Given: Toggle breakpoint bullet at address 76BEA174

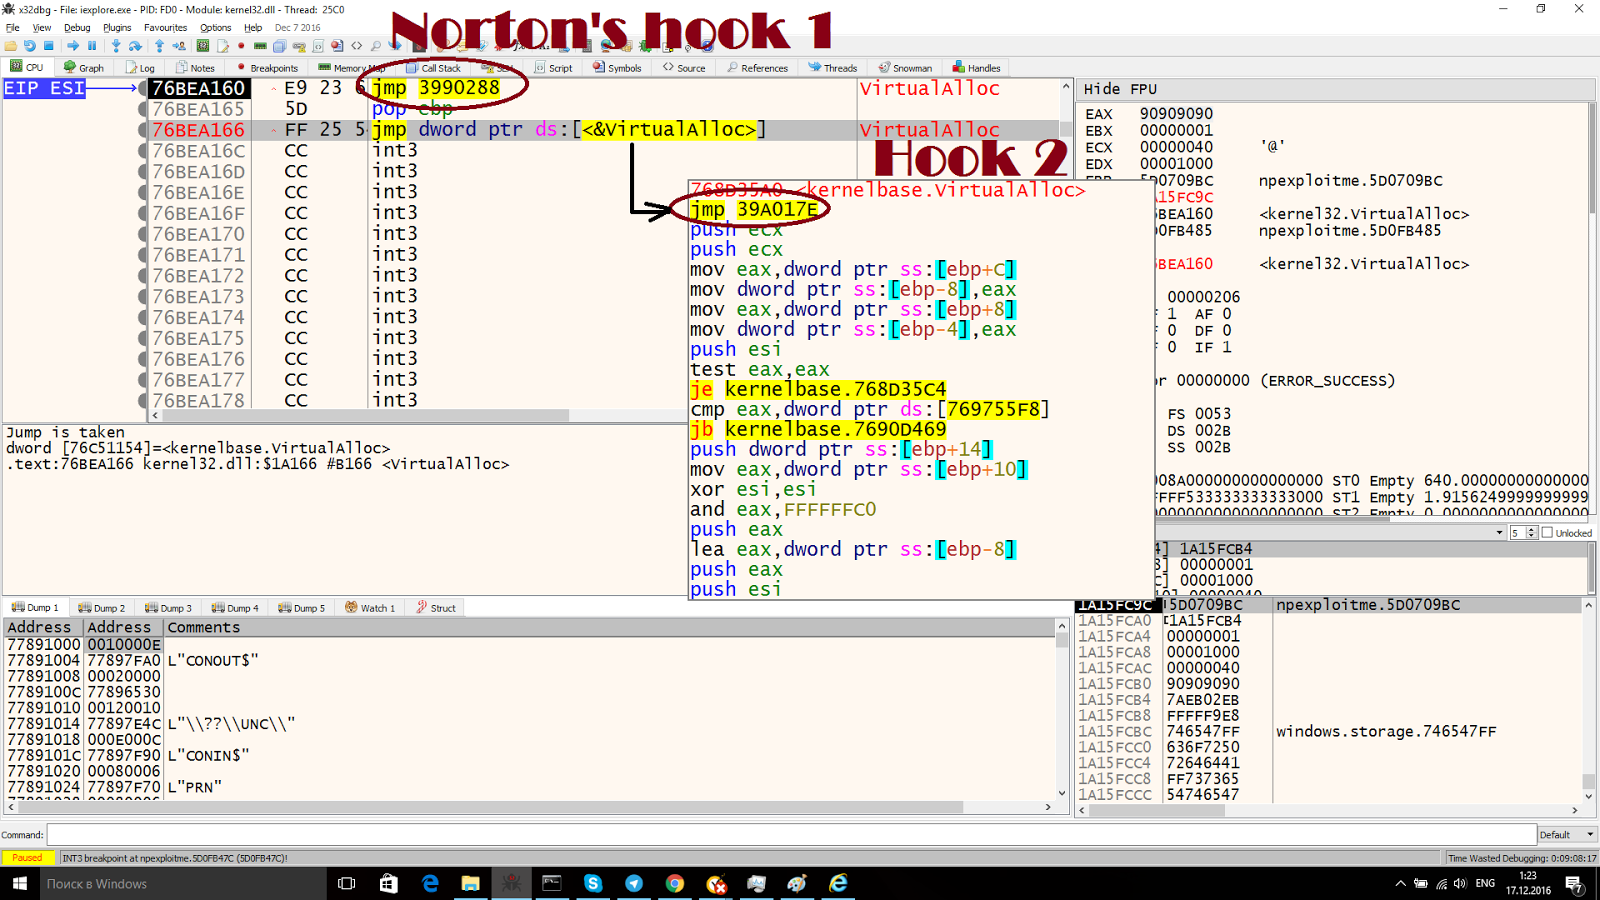Looking at the screenshot, I should point(143,317).
